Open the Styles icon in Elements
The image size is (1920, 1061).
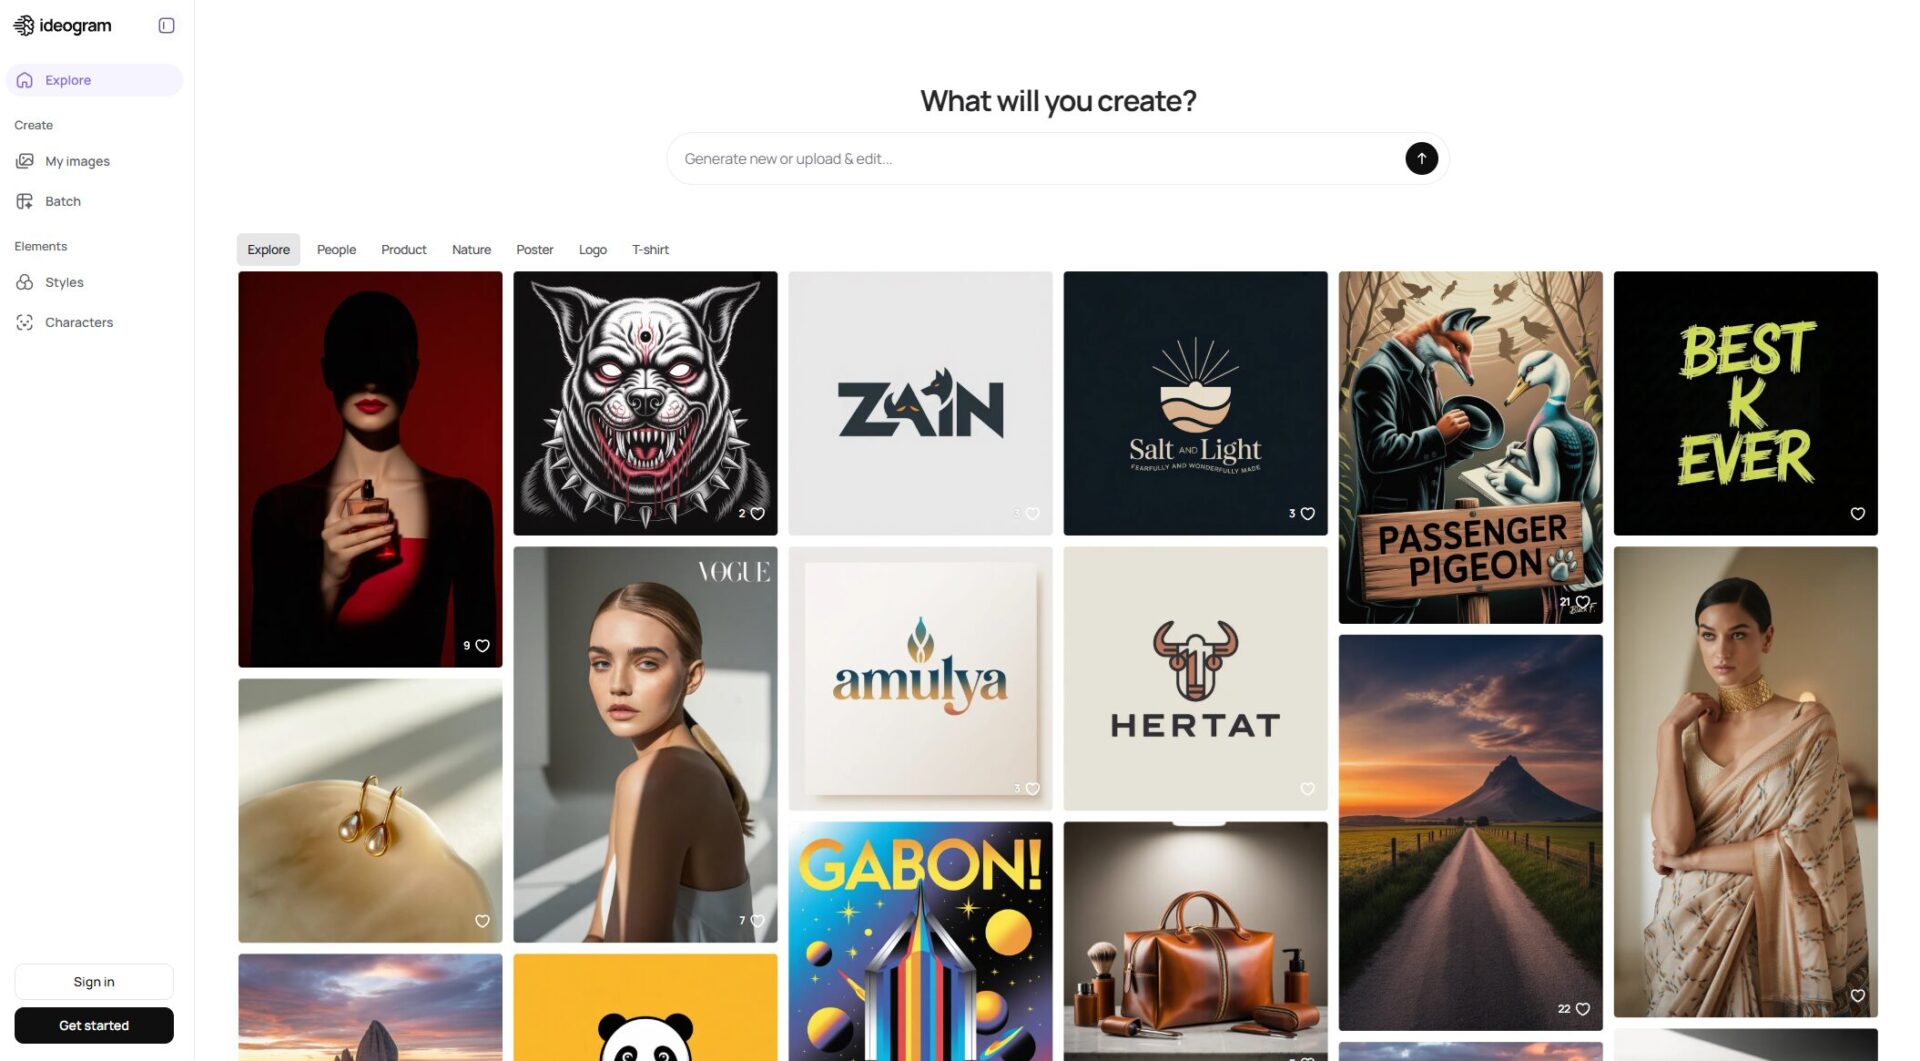25,282
